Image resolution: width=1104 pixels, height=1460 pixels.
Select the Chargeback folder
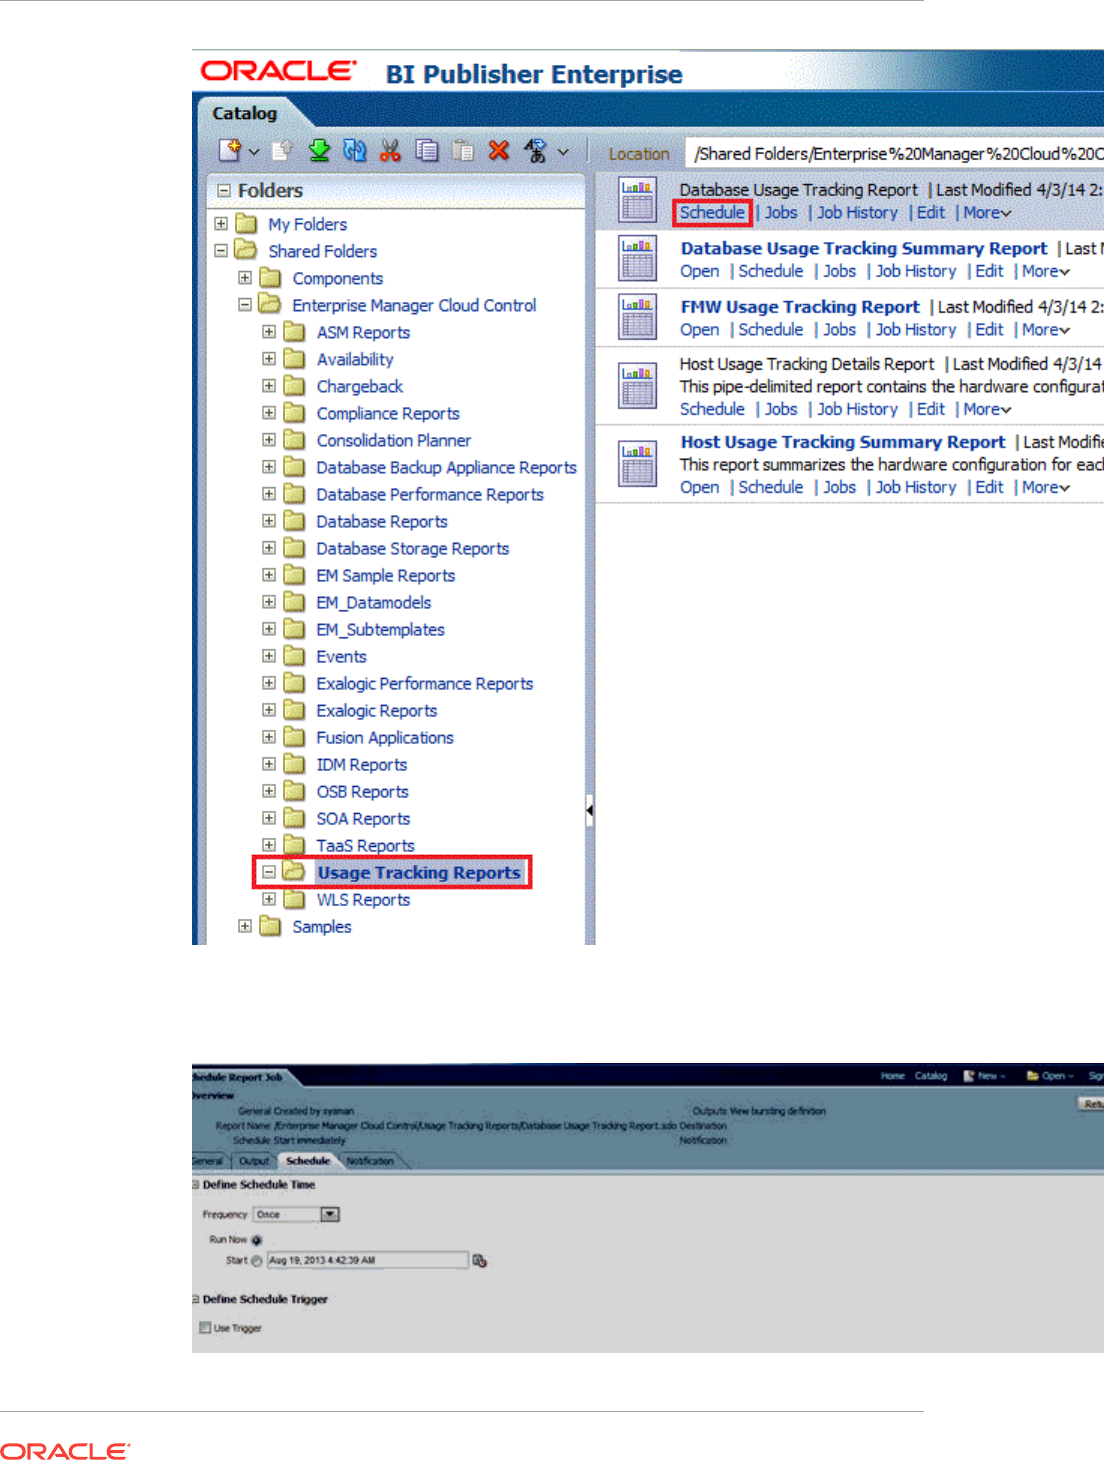click(360, 386)
